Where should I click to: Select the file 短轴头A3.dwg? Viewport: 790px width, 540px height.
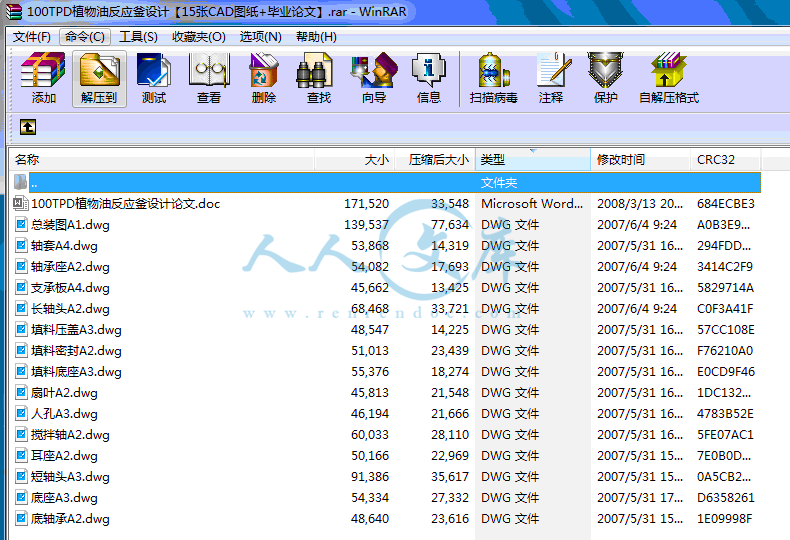(x=70, y=477)
